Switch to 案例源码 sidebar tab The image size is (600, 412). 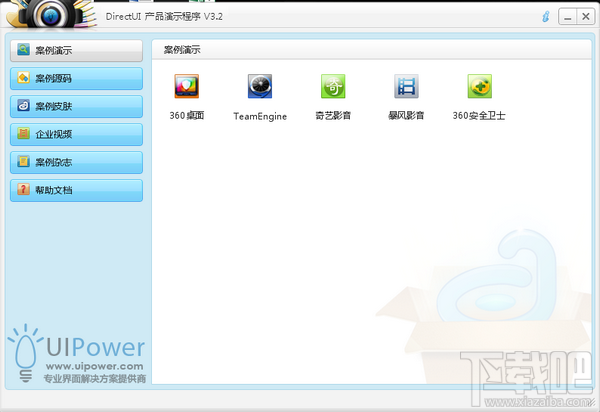(x=77, y=78)
